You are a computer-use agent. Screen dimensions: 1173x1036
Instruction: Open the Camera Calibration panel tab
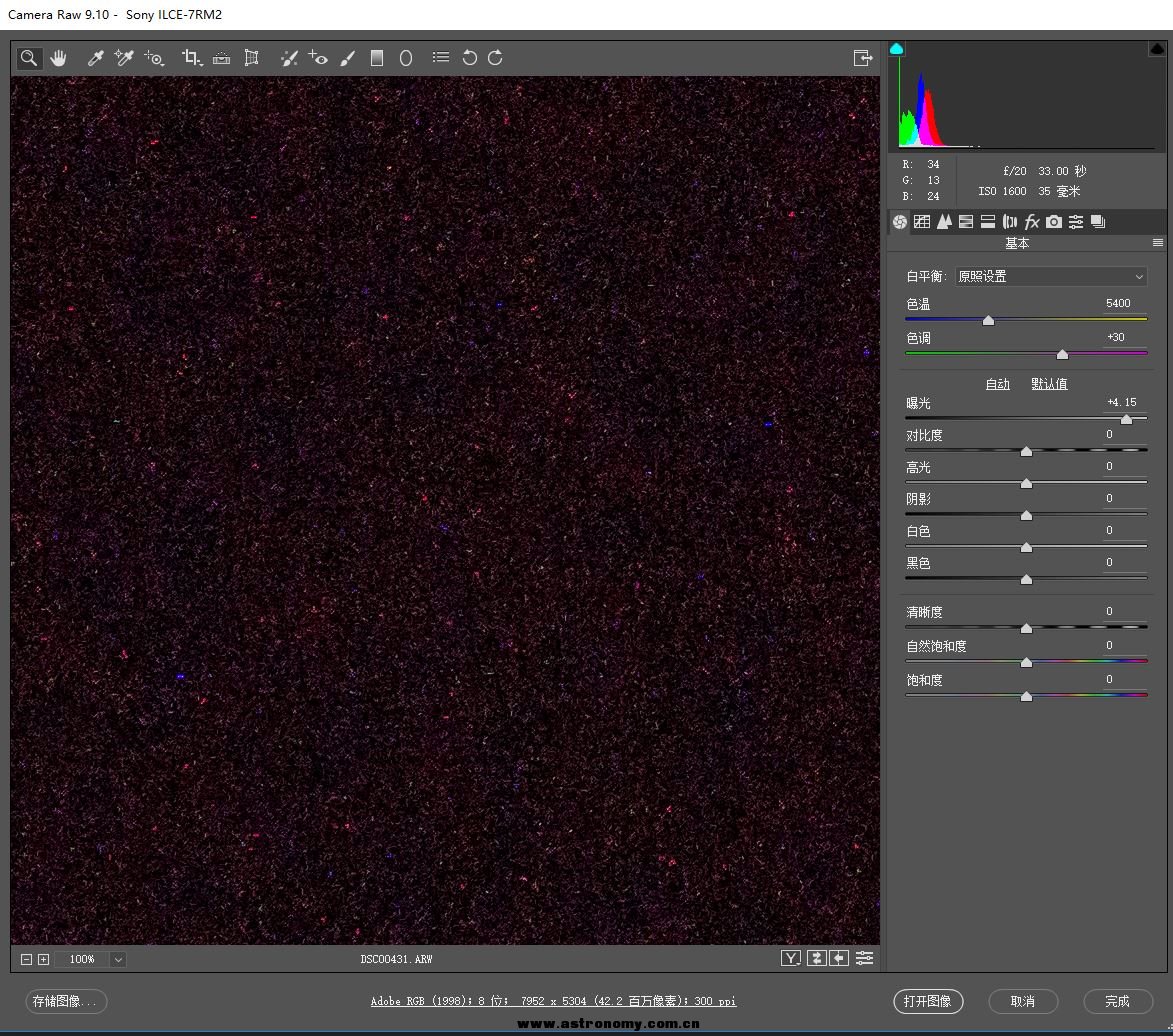(1054, 222)
